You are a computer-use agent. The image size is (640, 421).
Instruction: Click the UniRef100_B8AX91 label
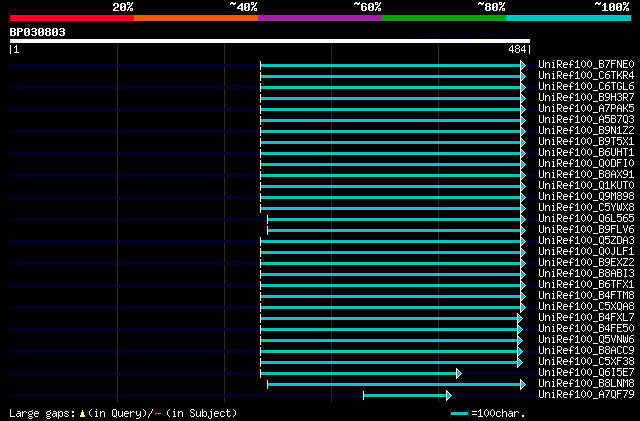(586, 175)
